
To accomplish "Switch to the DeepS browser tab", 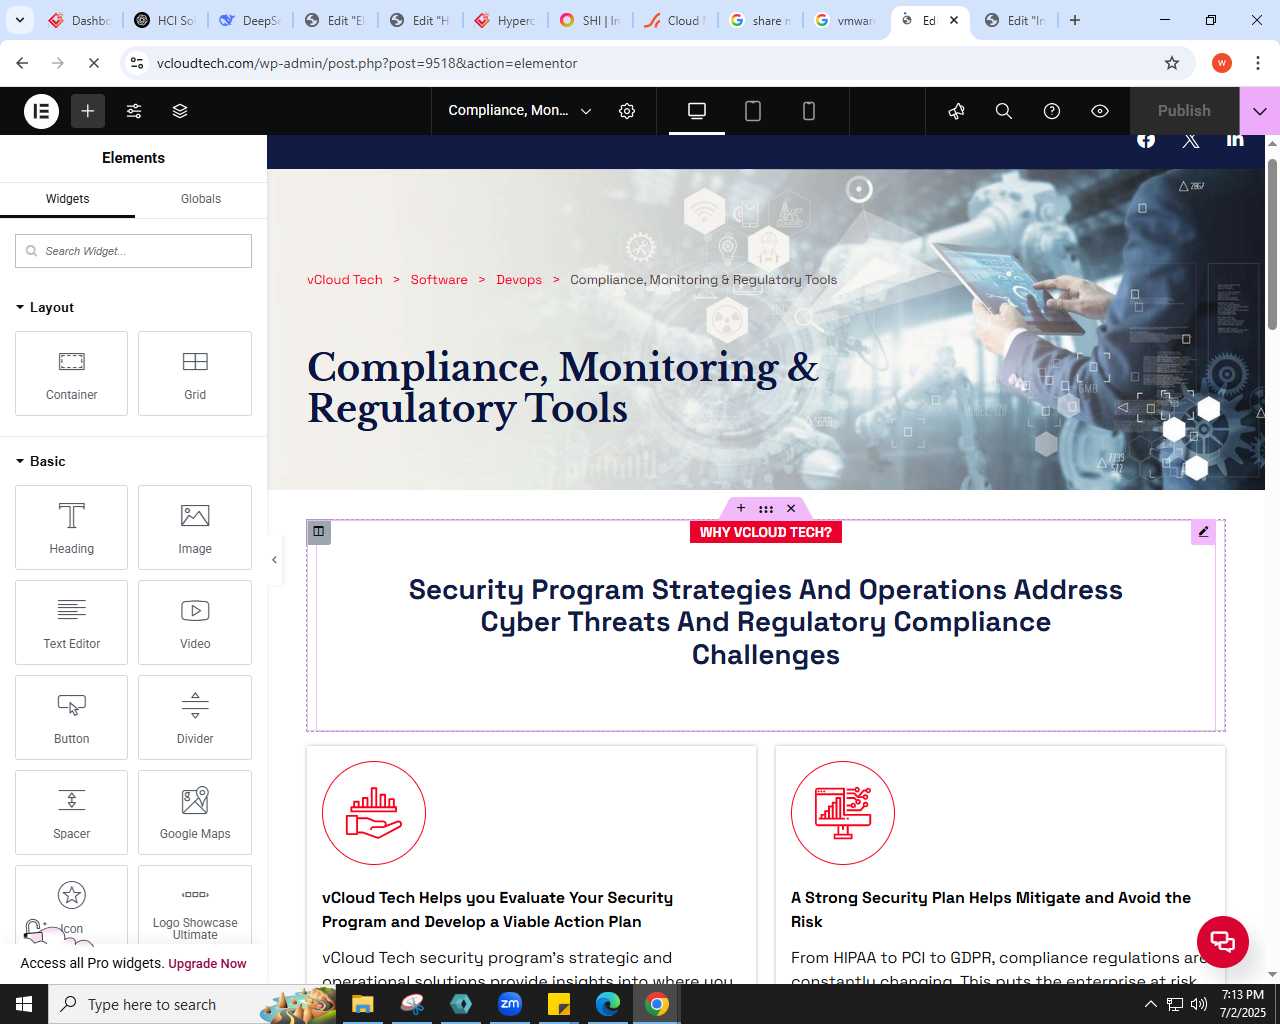I will (x=250, y=20).
